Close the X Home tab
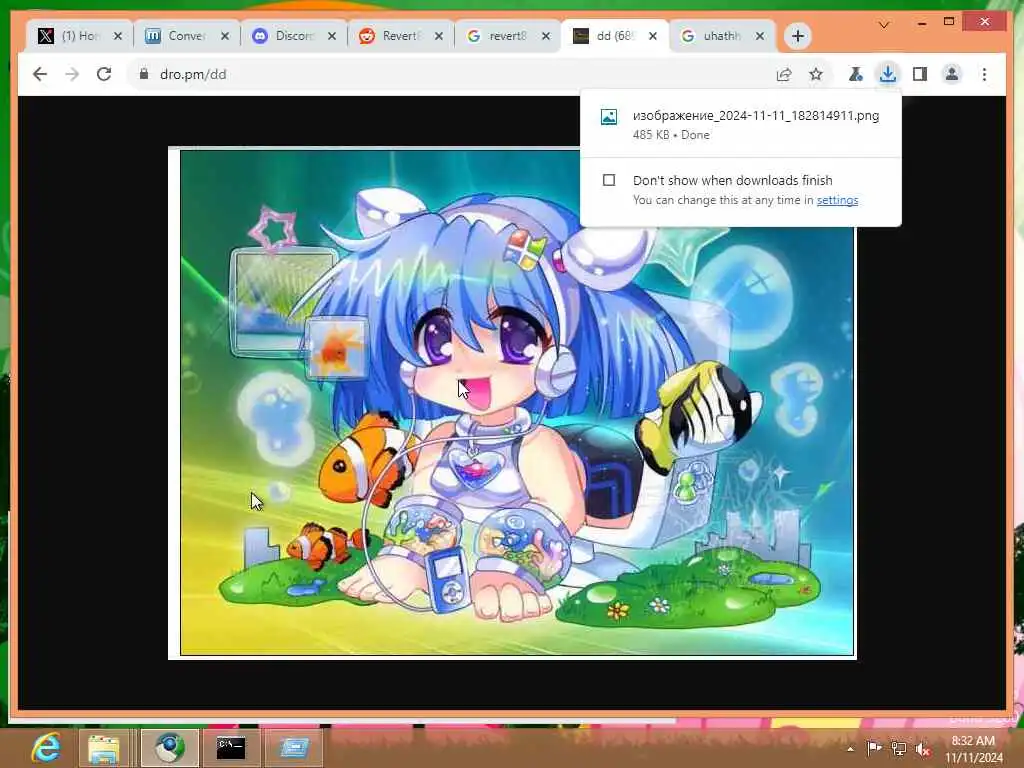 (118, 36)
